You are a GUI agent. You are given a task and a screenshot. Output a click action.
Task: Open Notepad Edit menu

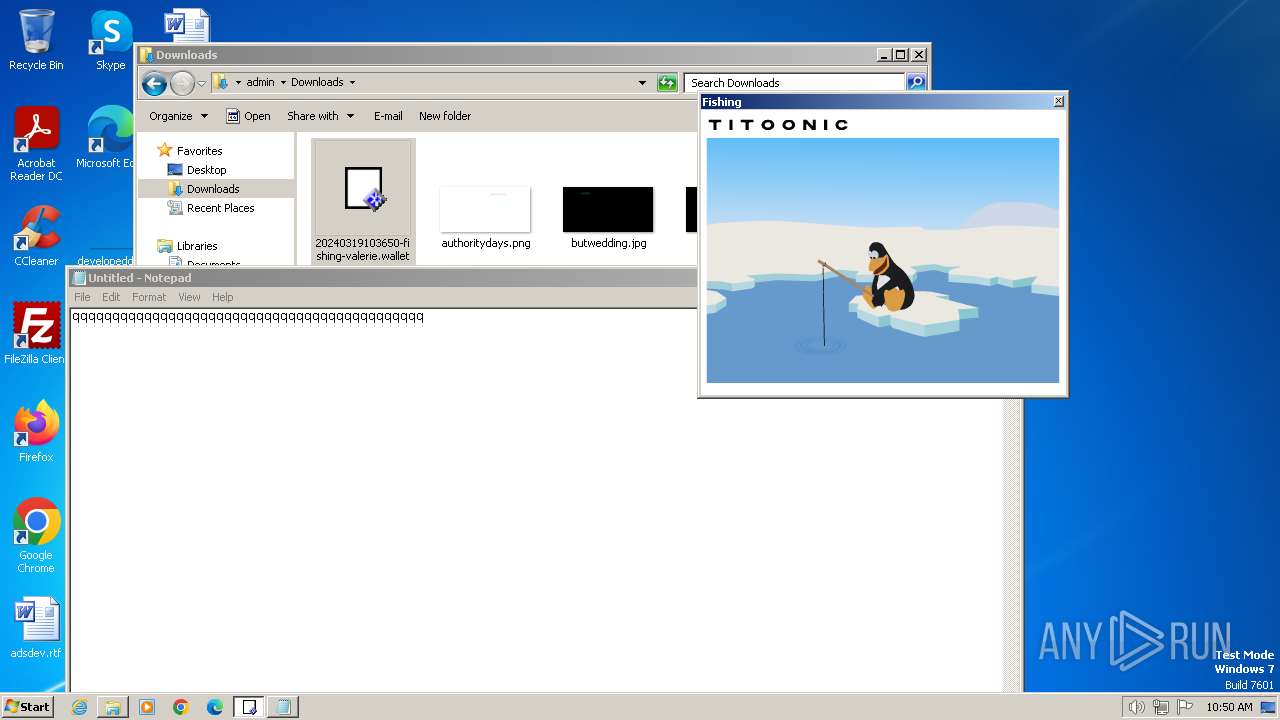(x=111, y=297)
